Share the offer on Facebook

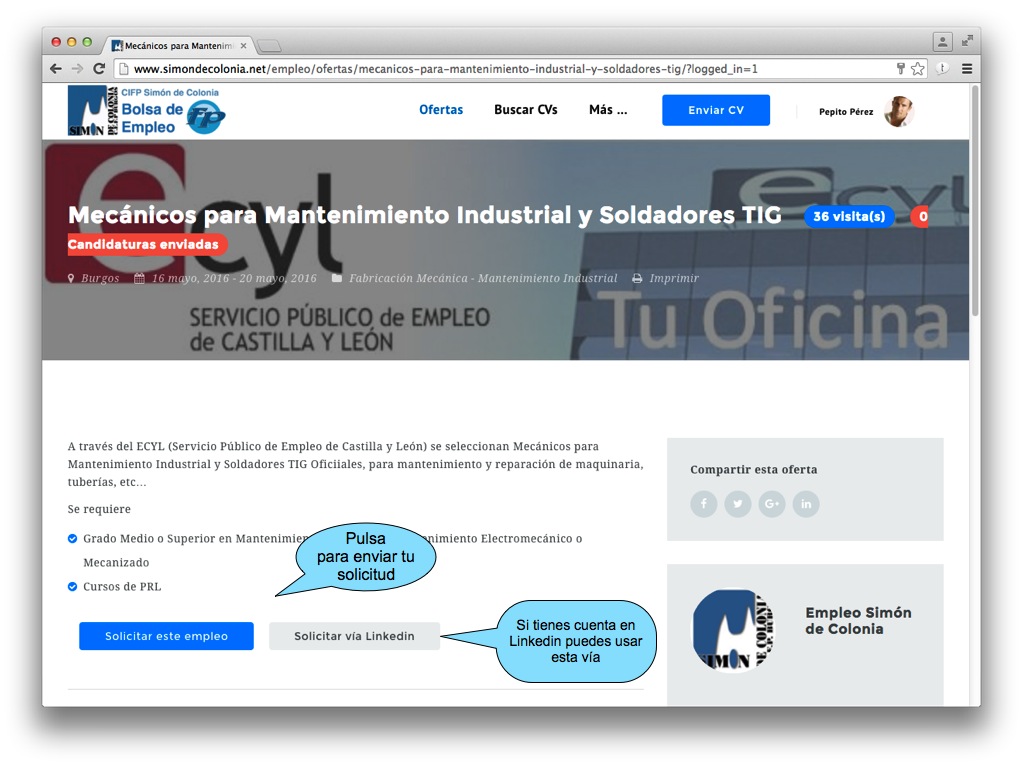pos(704,504)
